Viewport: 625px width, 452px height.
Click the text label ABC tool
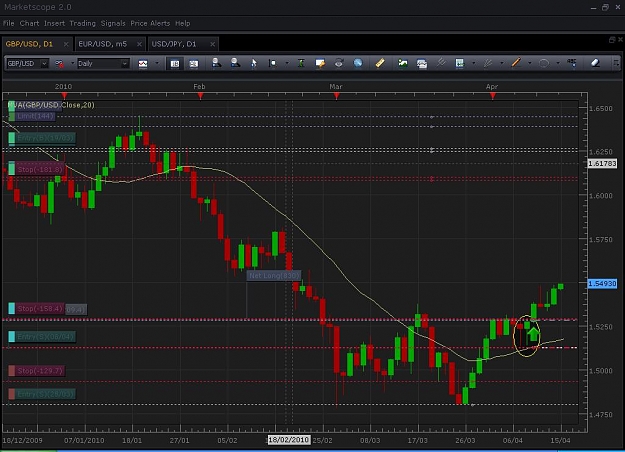point(572,63)
